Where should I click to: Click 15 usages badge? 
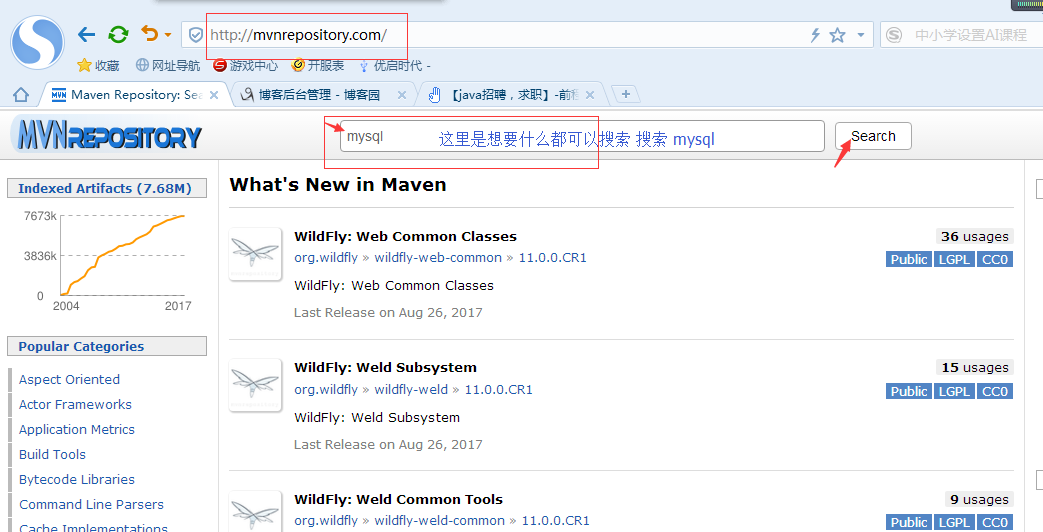974,368
